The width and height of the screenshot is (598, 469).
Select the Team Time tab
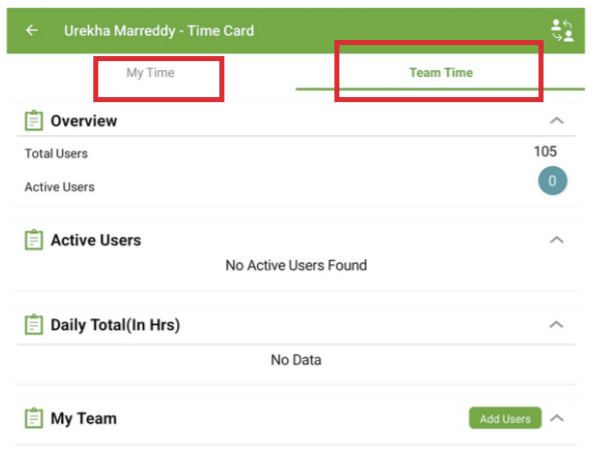(441, 72)
